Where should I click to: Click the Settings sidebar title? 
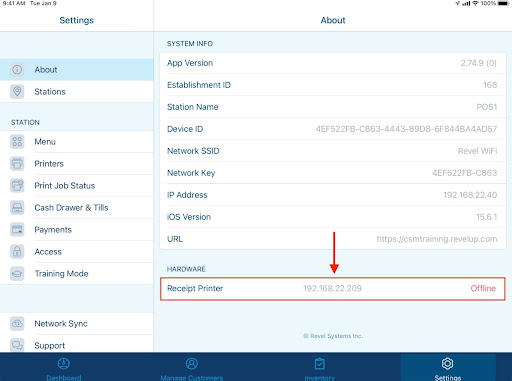coord(77,20)
